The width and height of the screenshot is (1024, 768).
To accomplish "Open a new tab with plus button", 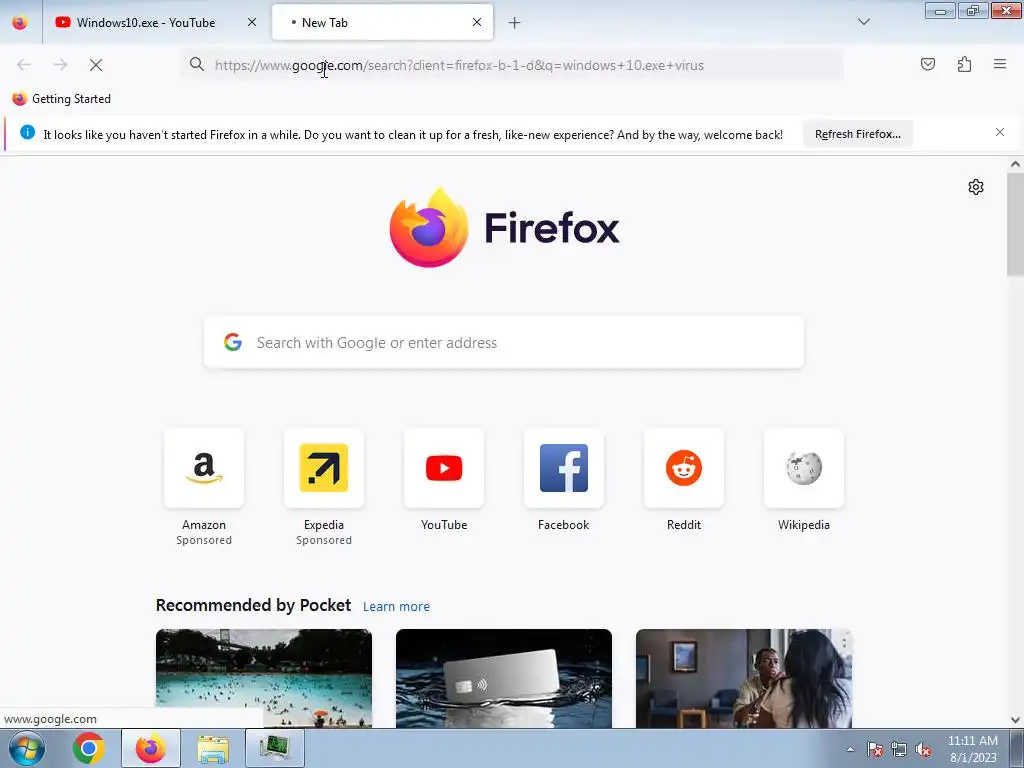I will point(515,23).
